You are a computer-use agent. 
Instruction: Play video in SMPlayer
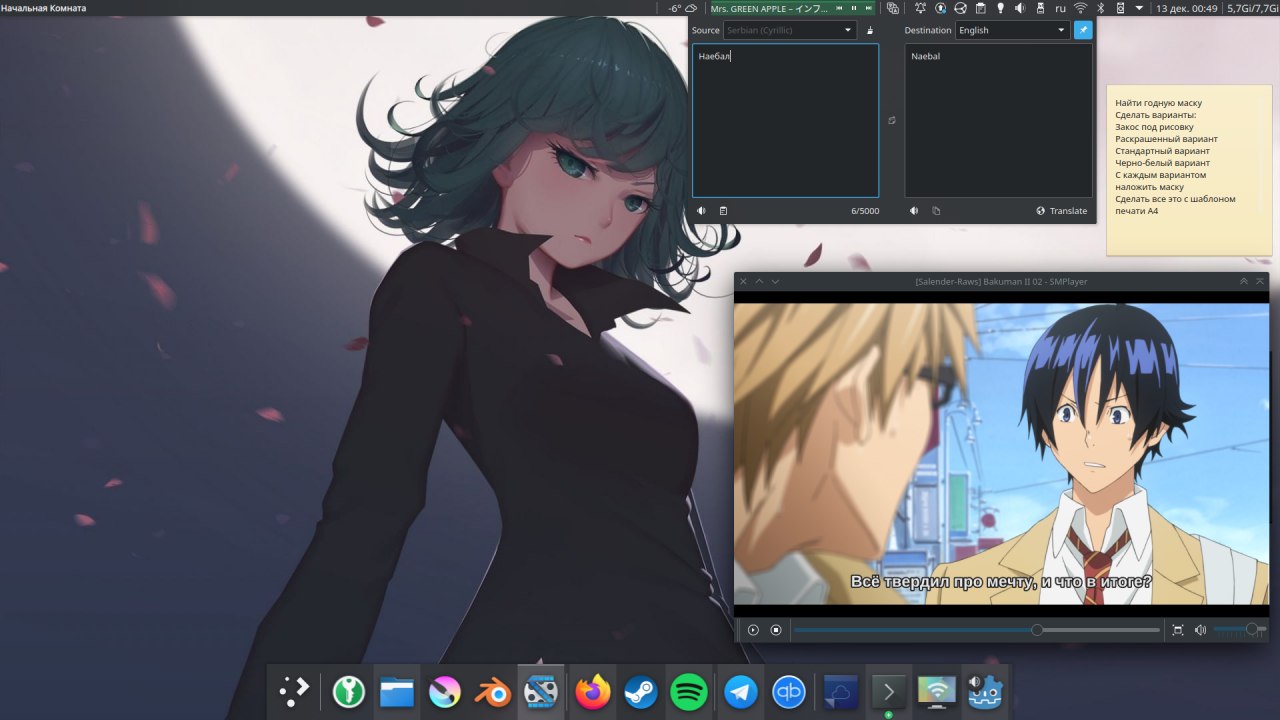(753, 630)
